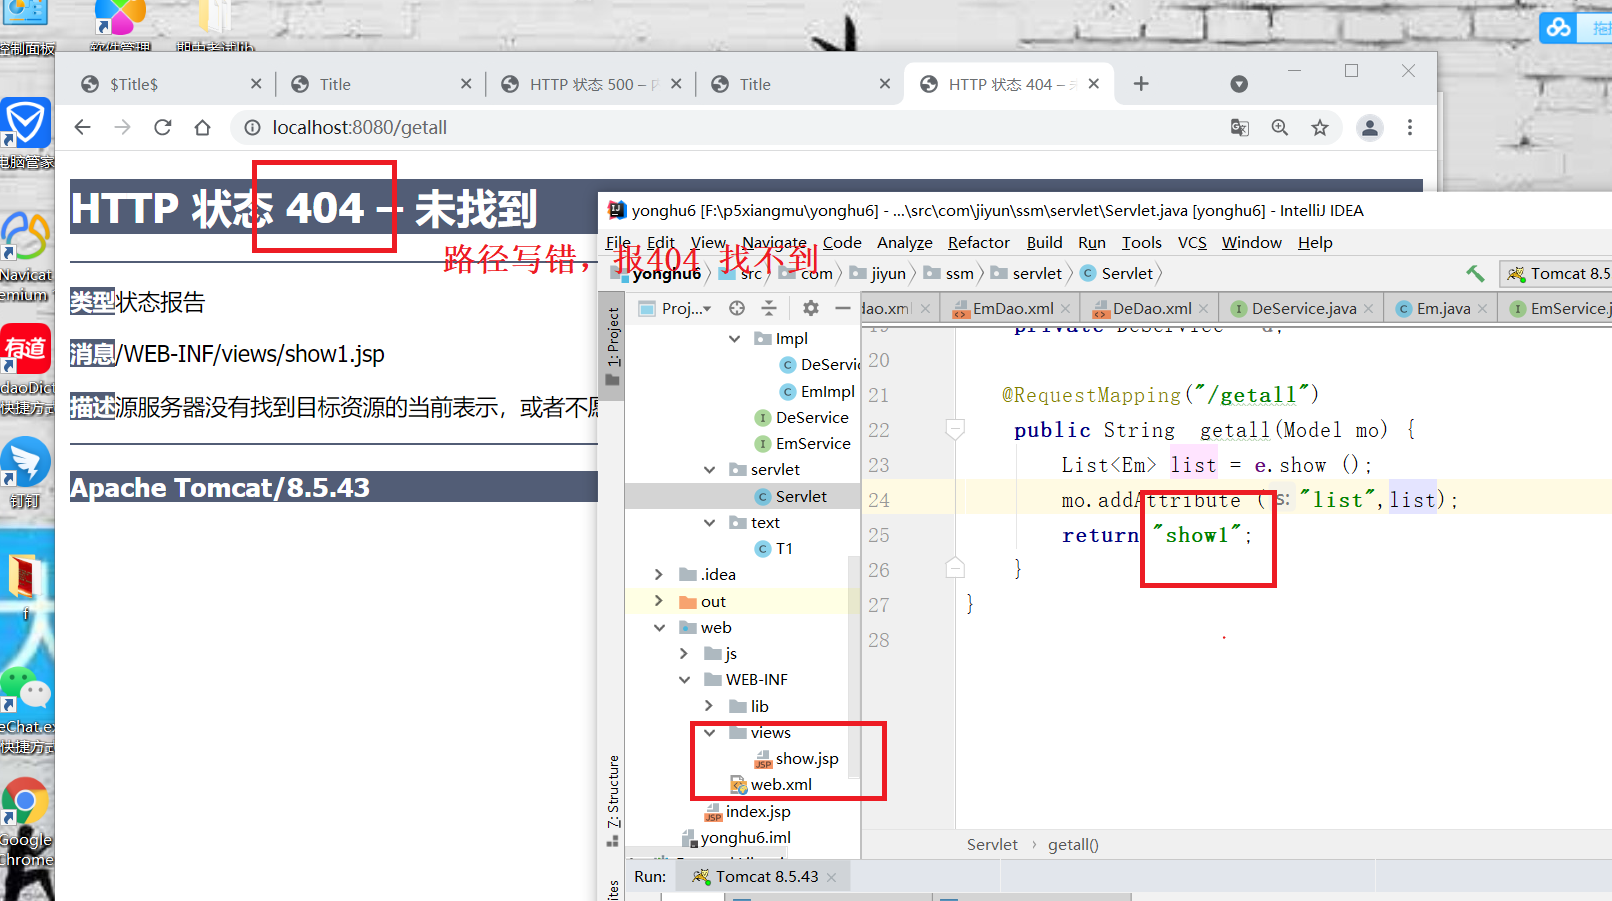Open the Window menu in IntelliJ
Screen dimensions: 1612x901
pos(1251,242)
